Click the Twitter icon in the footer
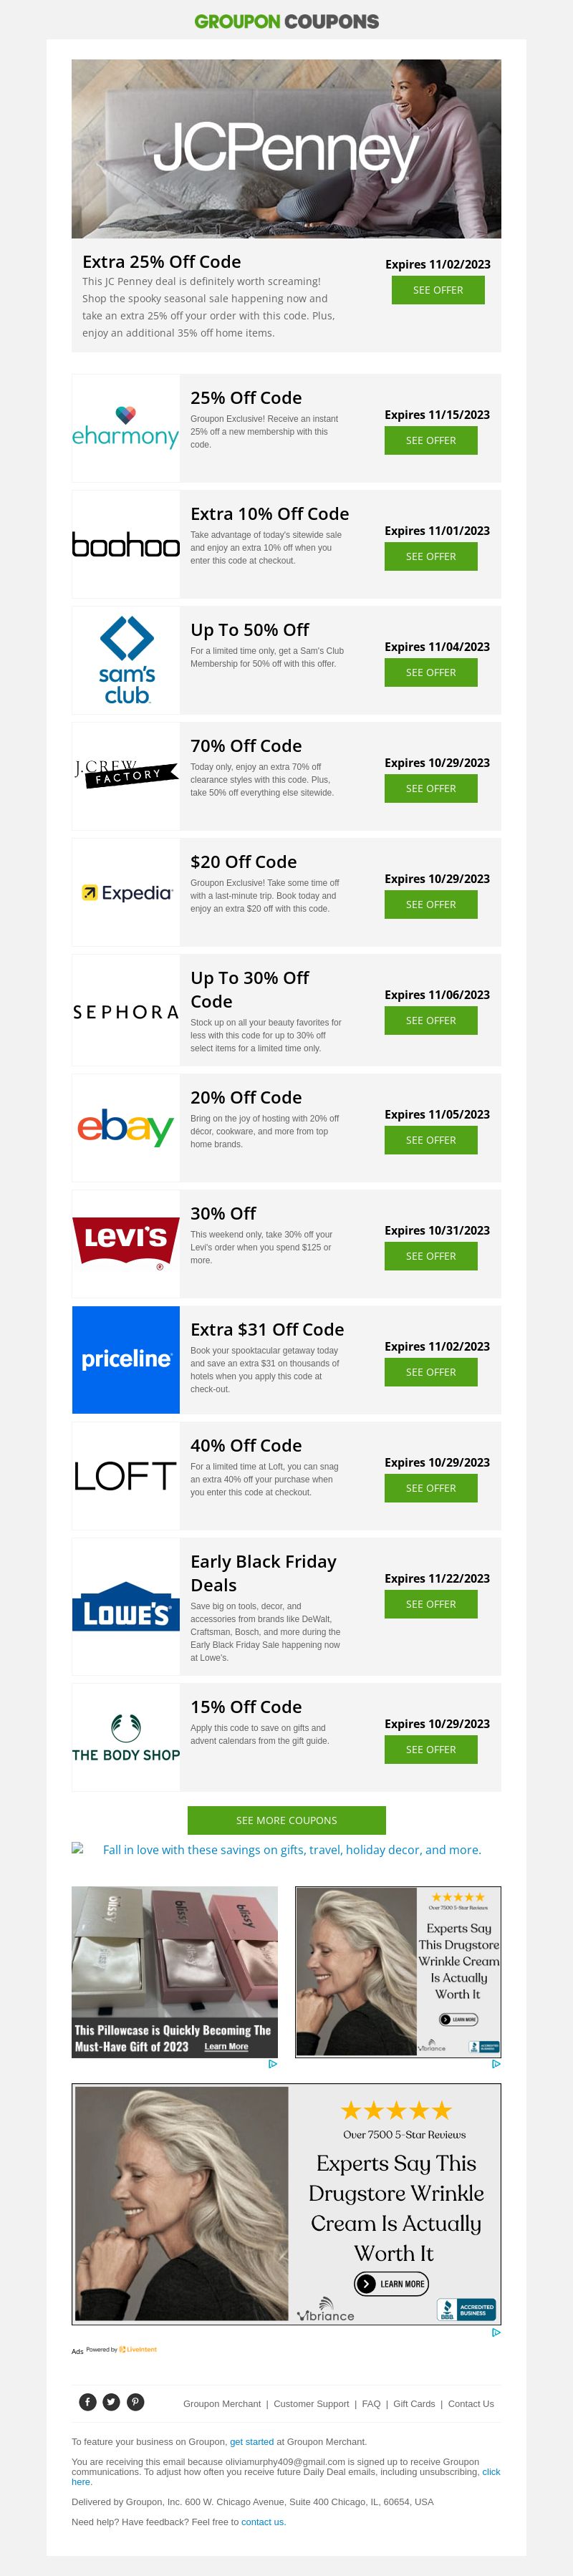This screenshot has height=2576, width=573. tap(111, 2402)
